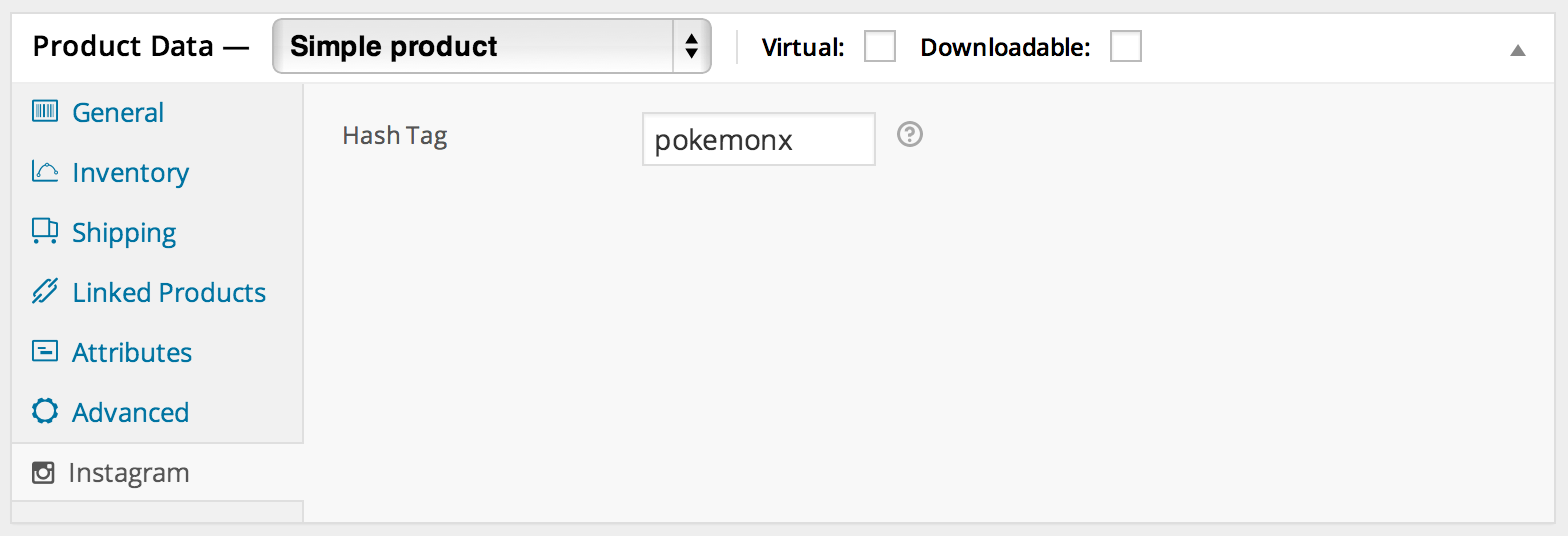Click the Hash Tag help question icon
This screenshot has width=1568, height=536.
click(909, 134)
